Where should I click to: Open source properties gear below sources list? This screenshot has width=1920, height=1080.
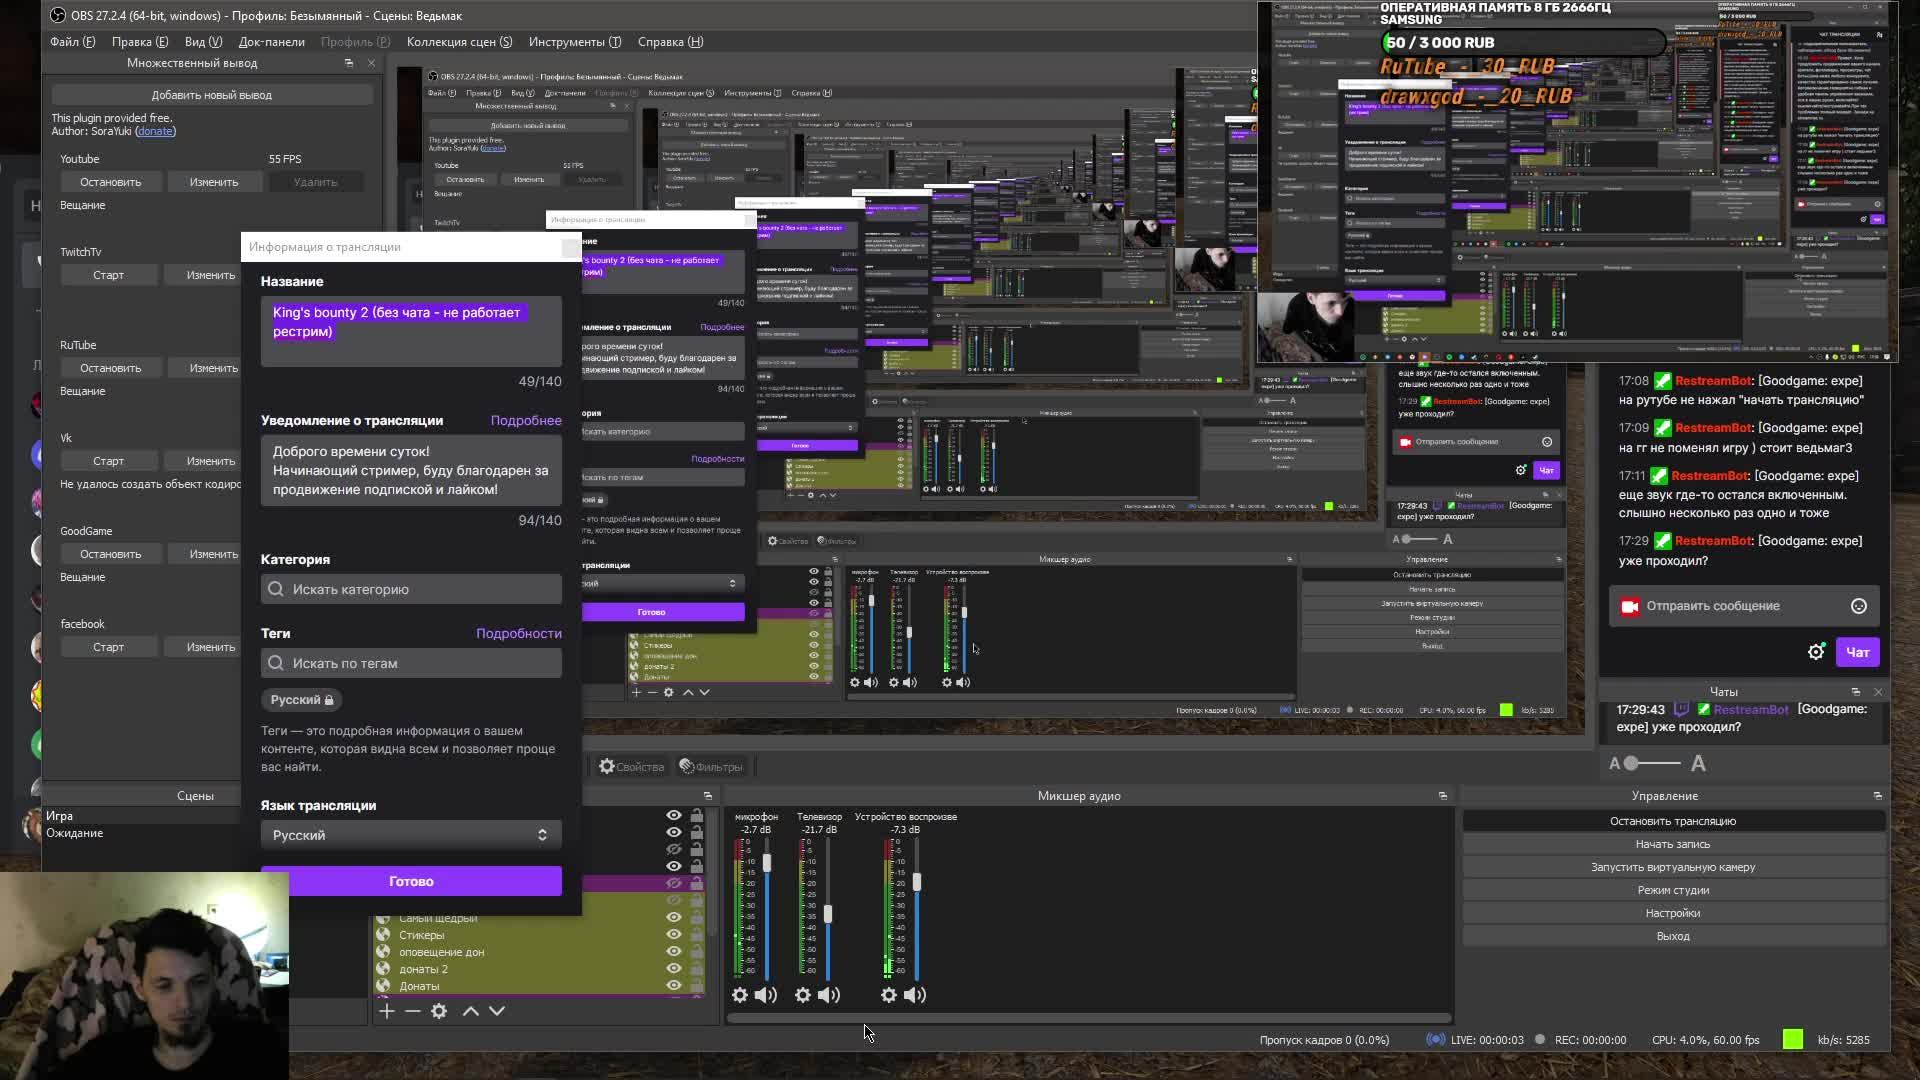[439, 1011]
